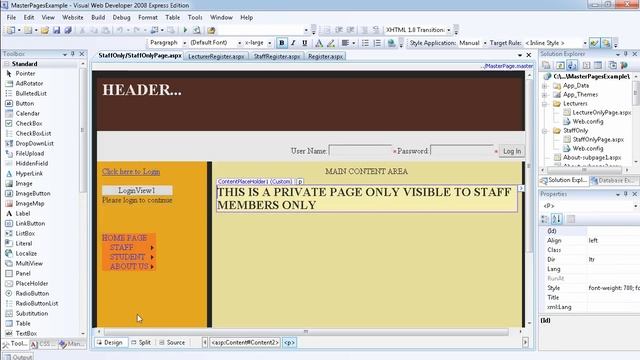This screenshot has height=360, width=640.
Task: Select the Image control in Toolbox
Action: (24, 184)
